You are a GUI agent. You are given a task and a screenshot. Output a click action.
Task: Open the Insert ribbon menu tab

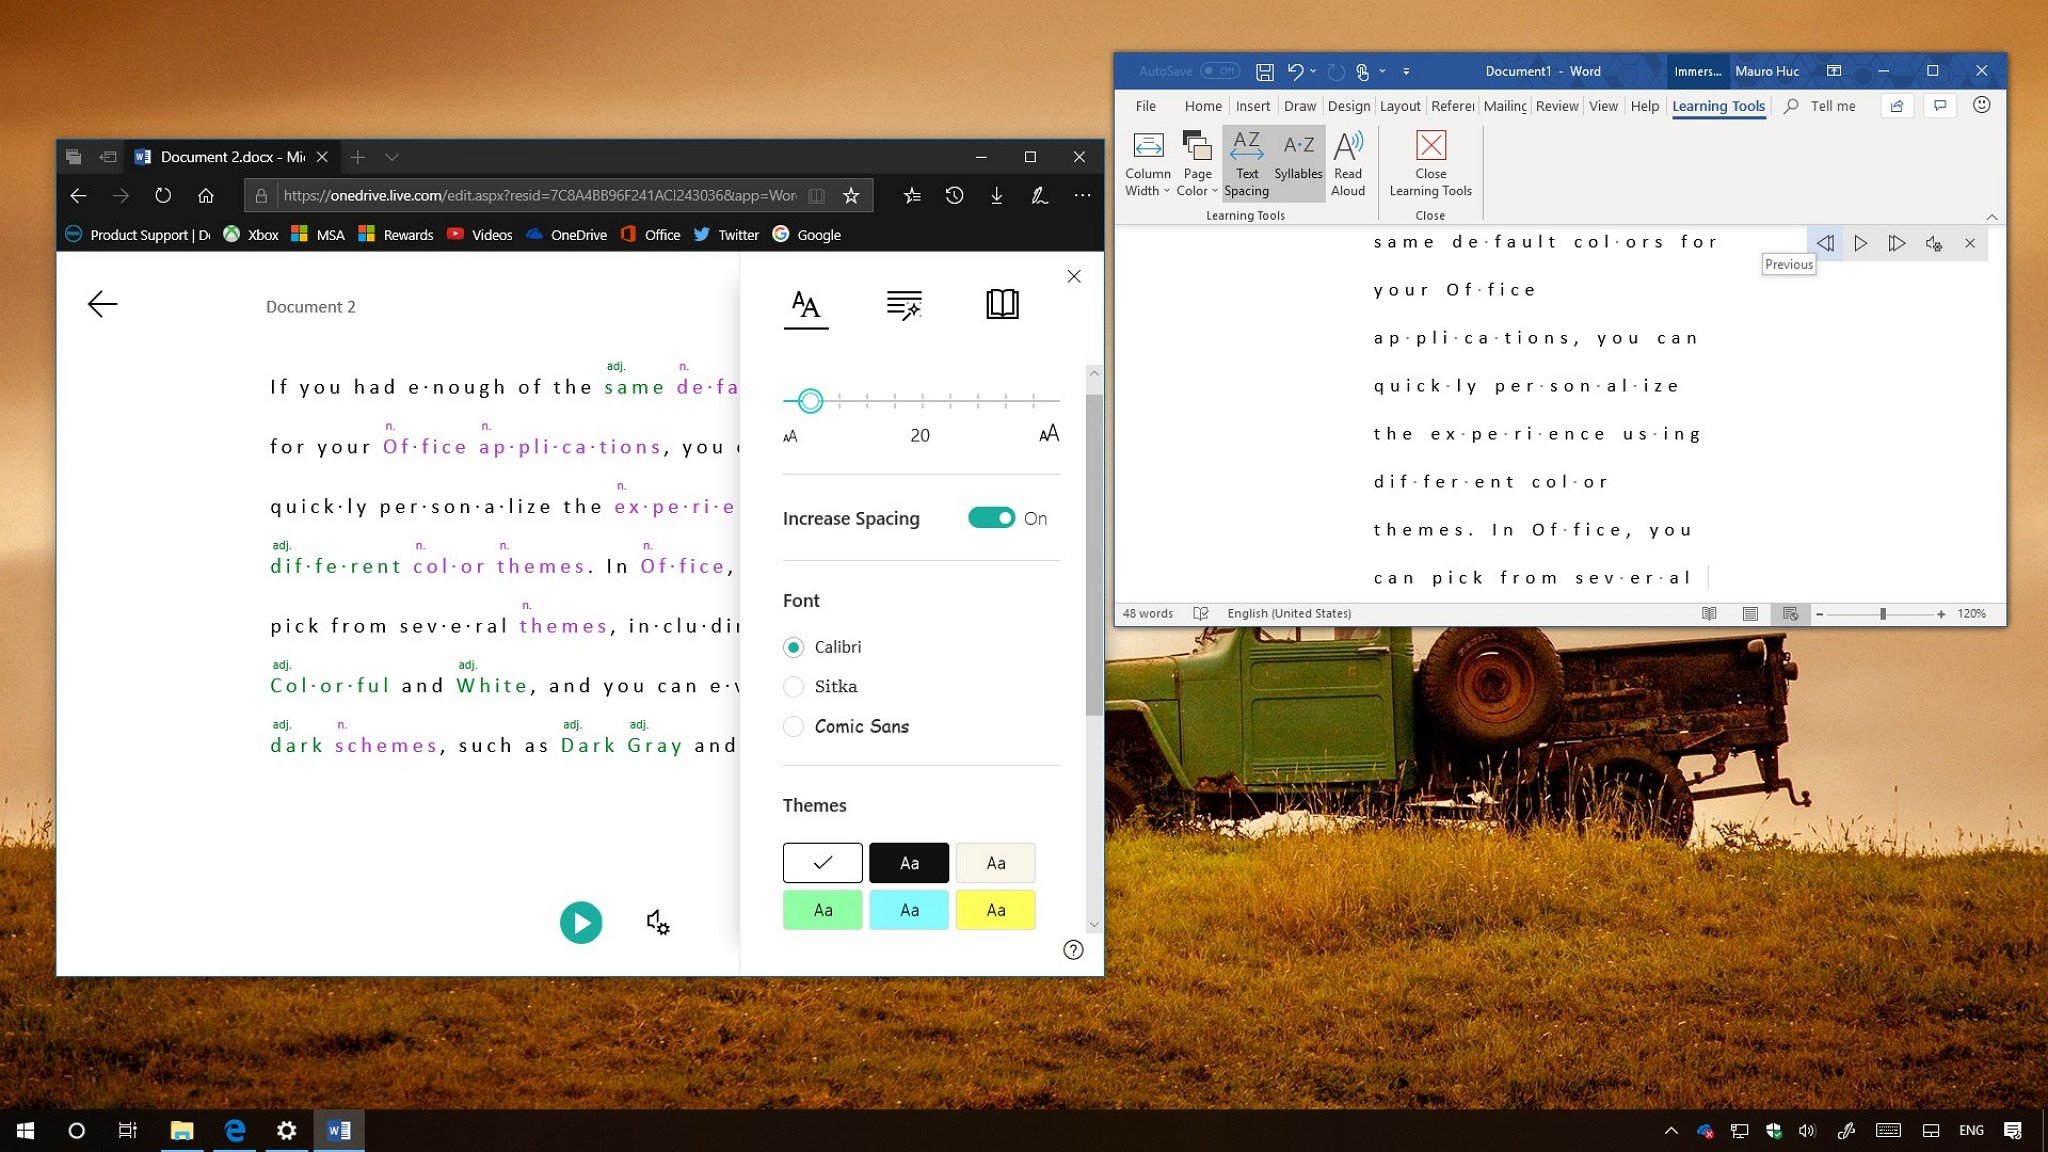1252,105
